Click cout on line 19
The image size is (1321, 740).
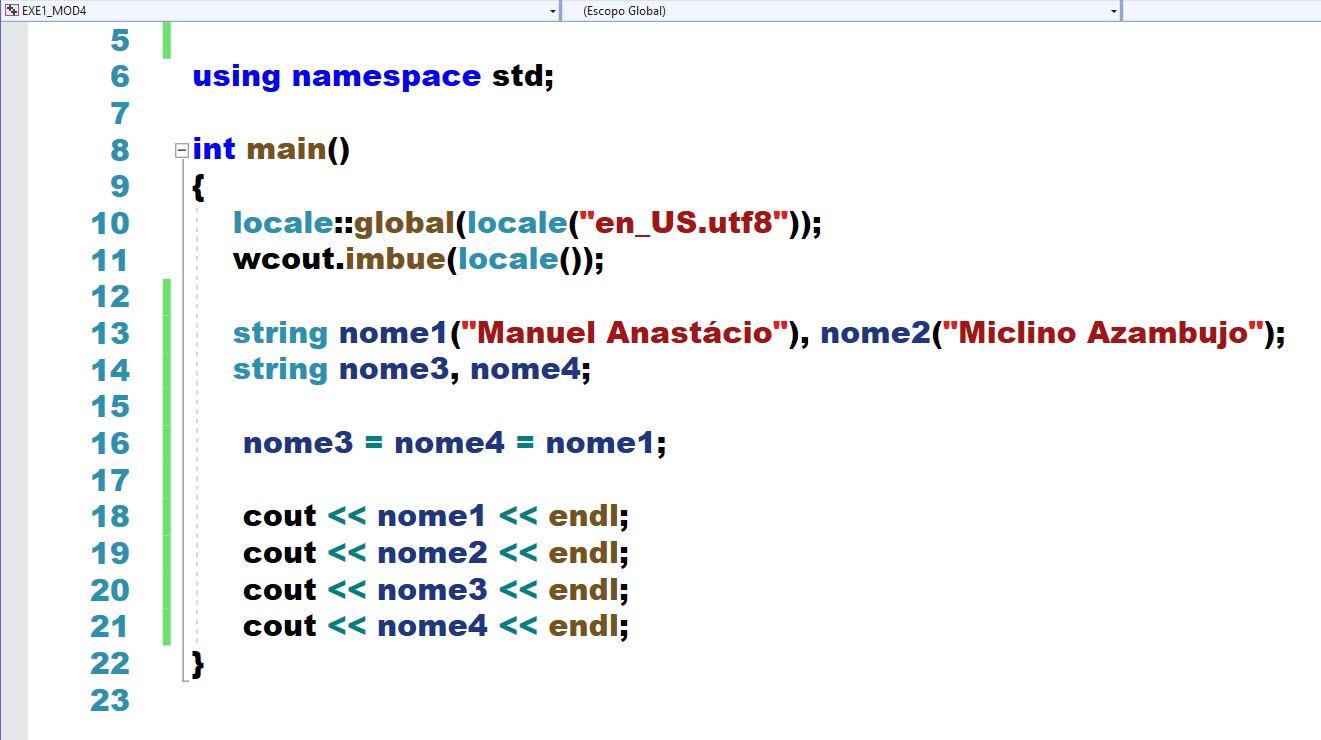click(279, 553)
